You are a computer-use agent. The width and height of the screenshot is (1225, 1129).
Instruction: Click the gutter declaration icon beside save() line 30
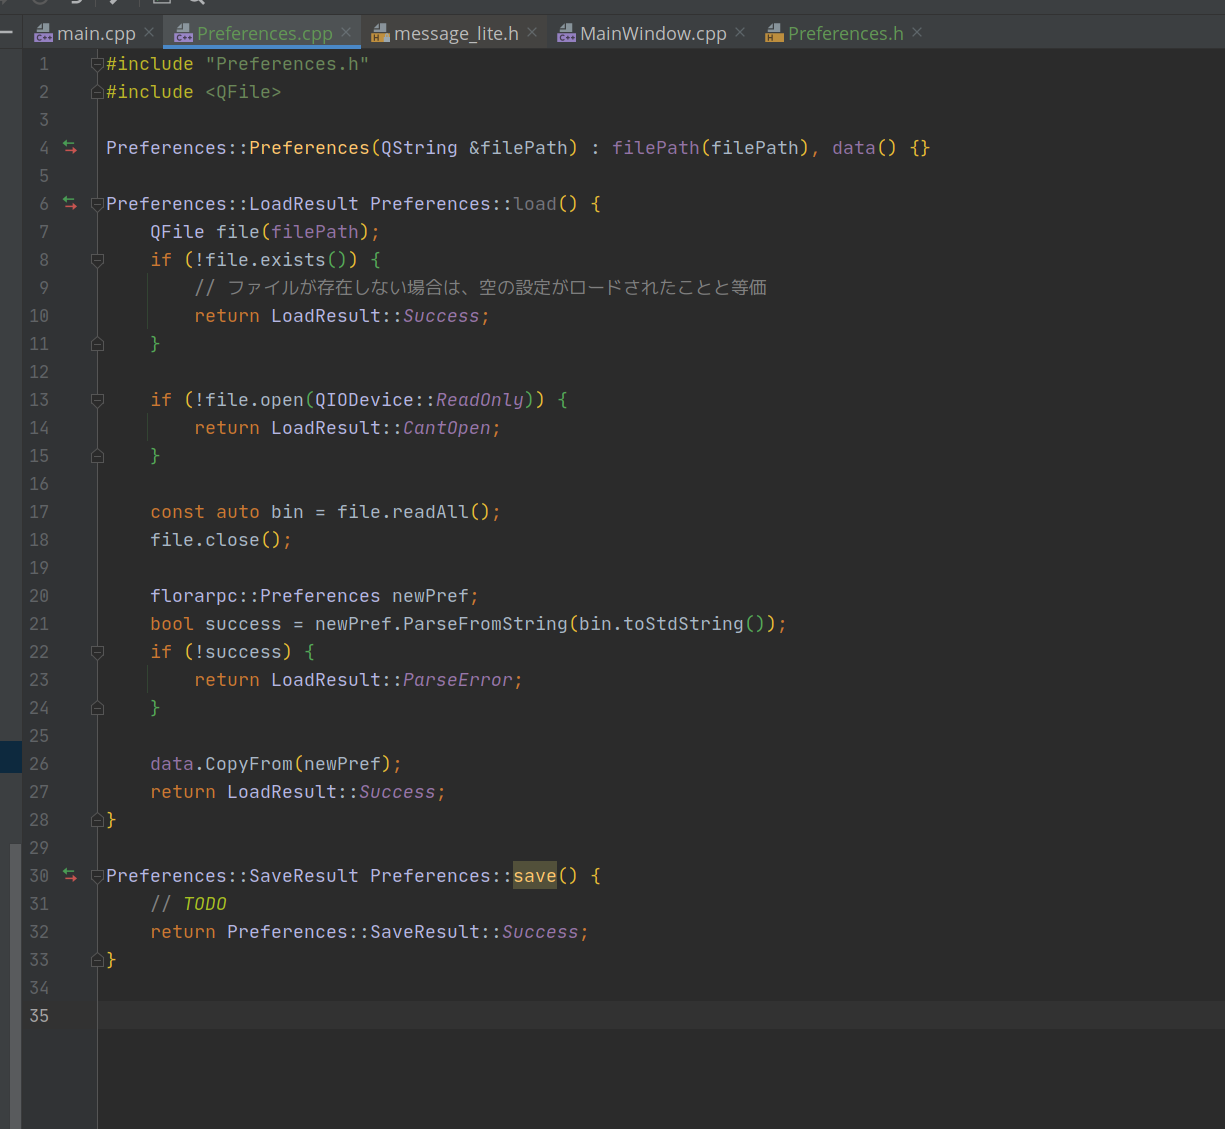(x=70, y=875)
